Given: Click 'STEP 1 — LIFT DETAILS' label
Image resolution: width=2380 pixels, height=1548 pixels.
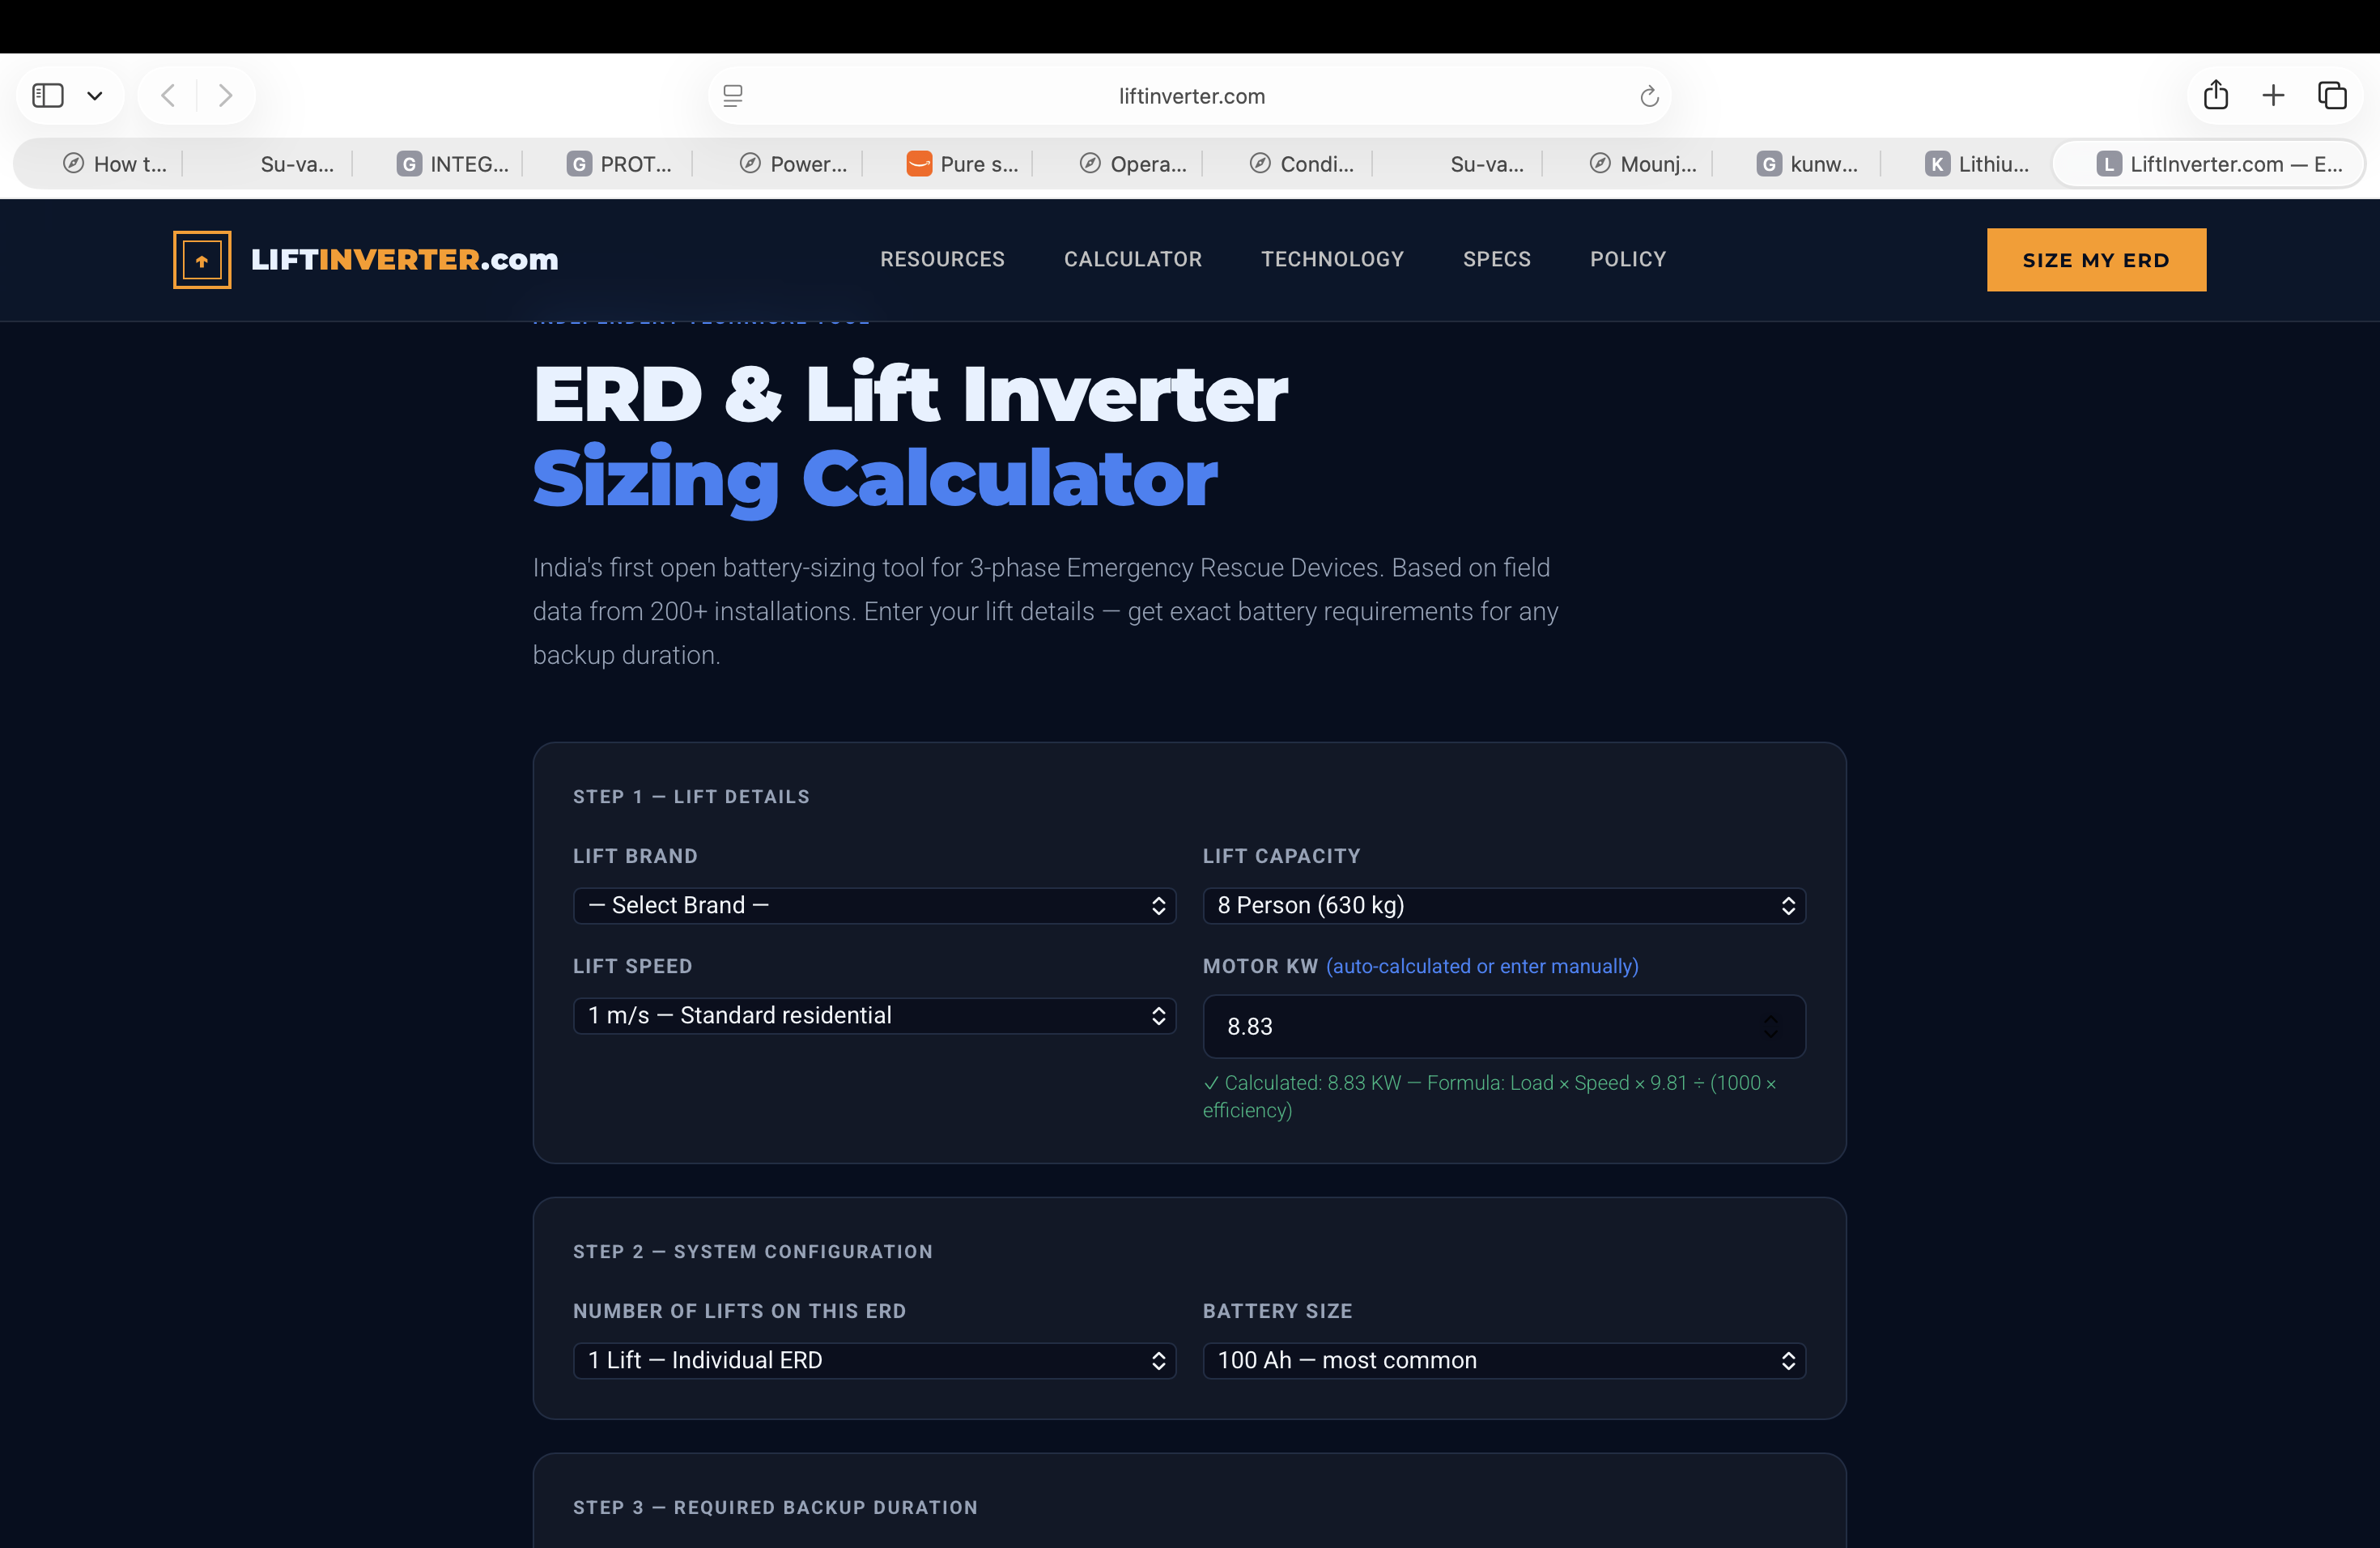Looking at the screenshot, I should [x=691, y=797].
